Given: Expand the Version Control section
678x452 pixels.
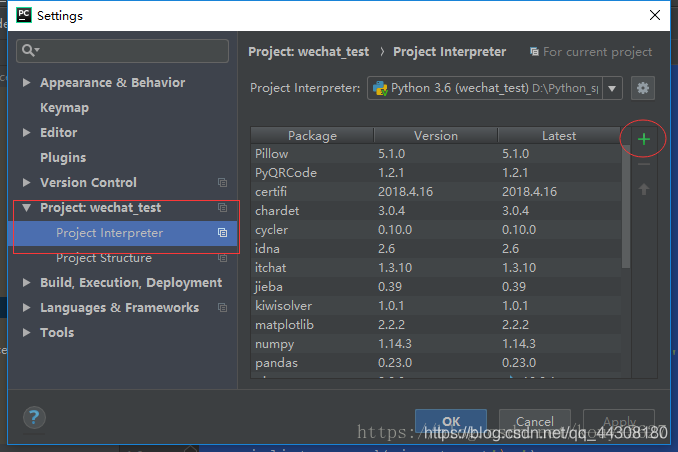Looking at the screenshot, I should coord(26,183).
